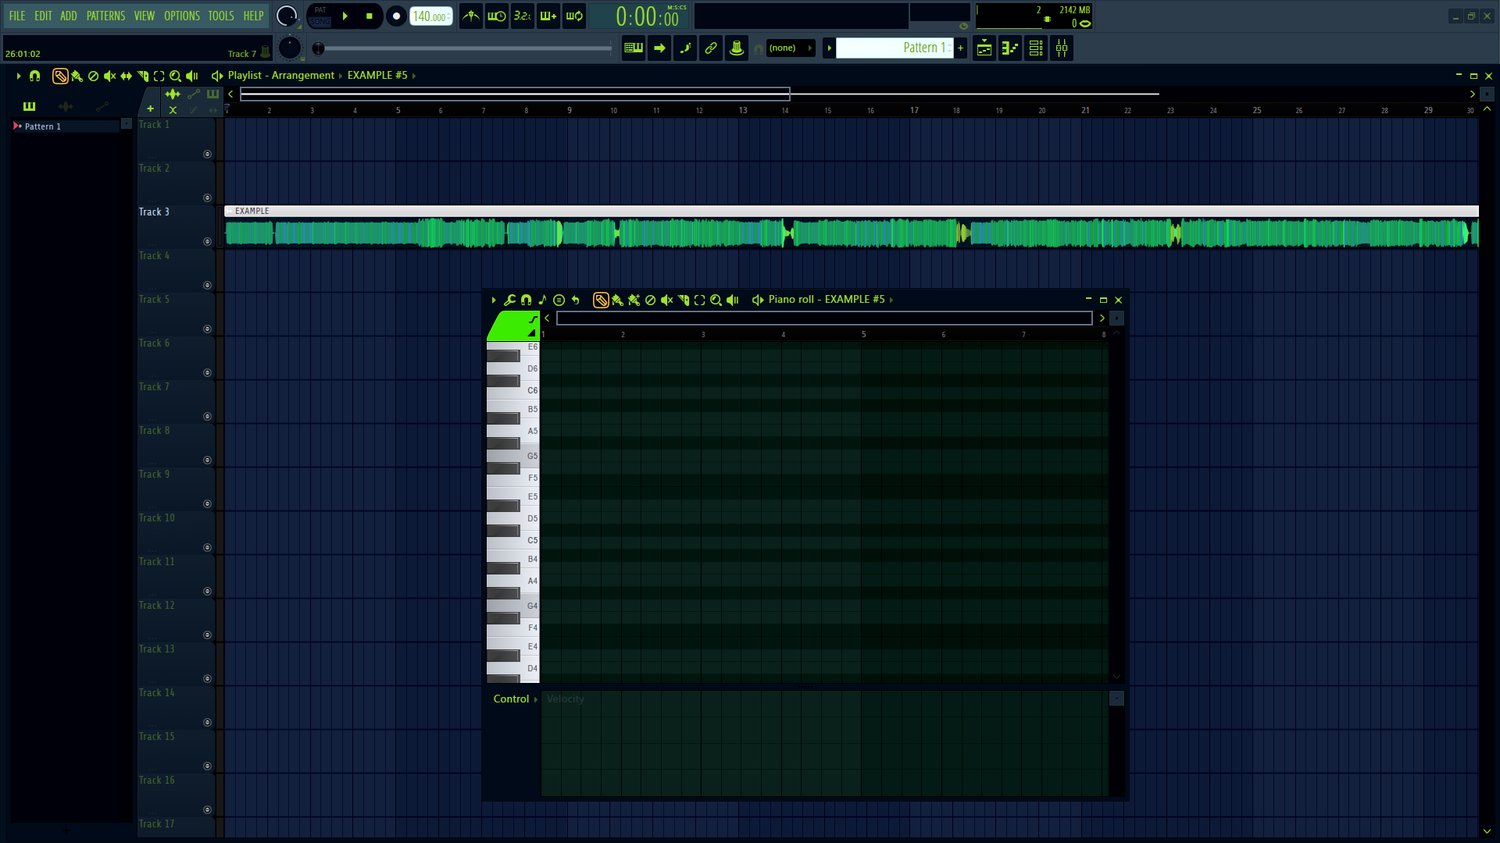This screenshot has width=1500, height=843.
Task: Toggle mute switch on Track 8
Action: pyautogui.click(x=207, y=460)
